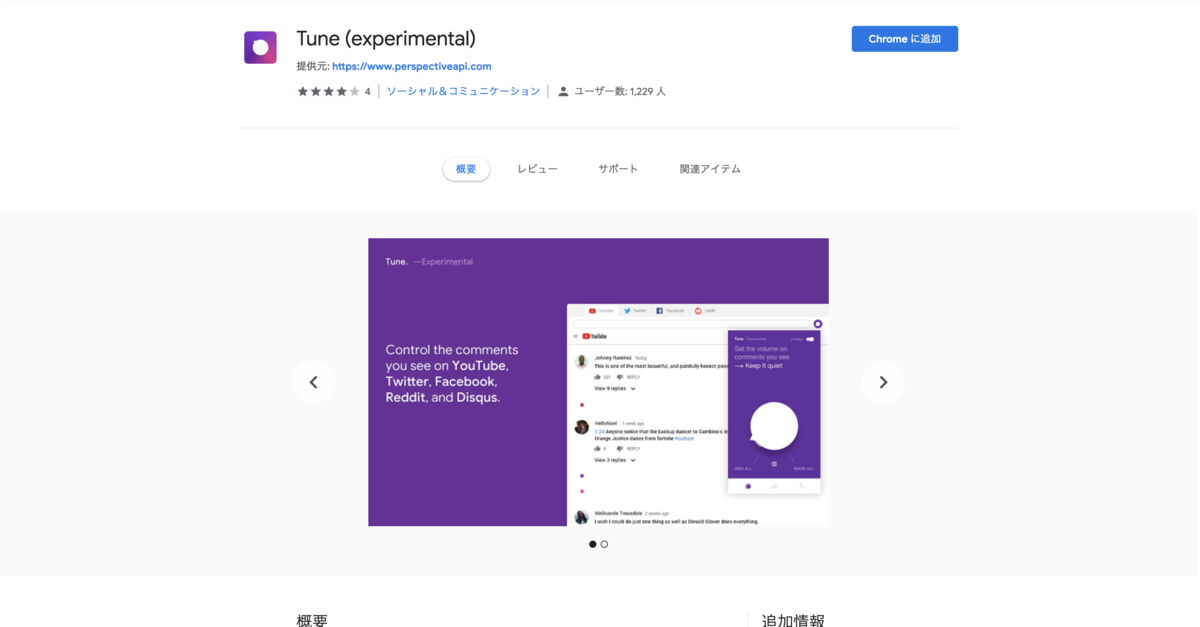Viewport: 1200px width, 627px height.
Task: Click the 'Chrome に追加' button
Action: (904, 39)
